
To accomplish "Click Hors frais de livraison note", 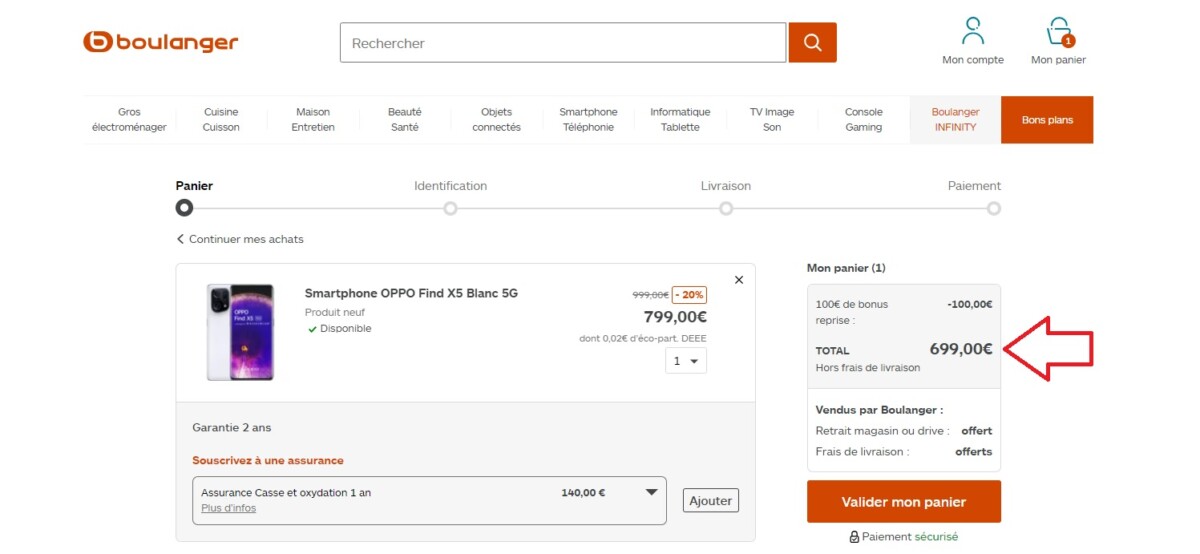I will (868, 368).
